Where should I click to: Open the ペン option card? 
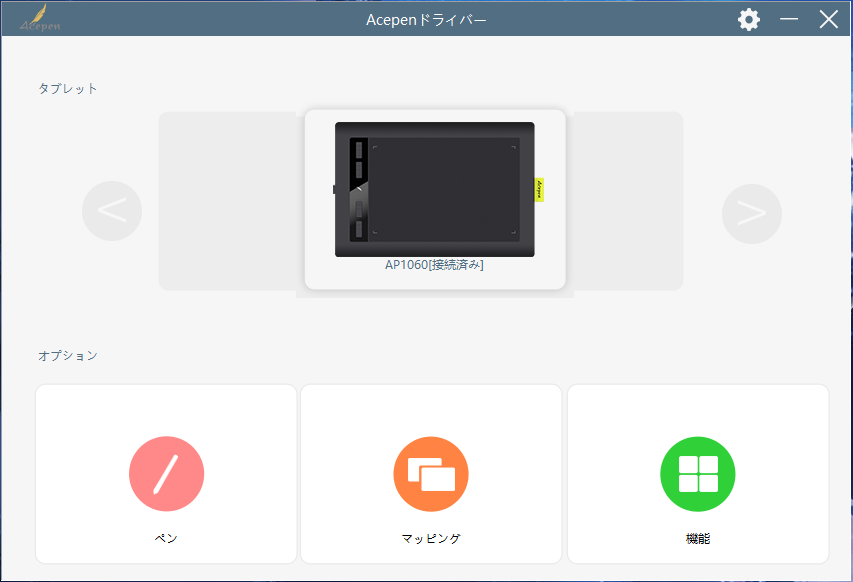coord(166,474)
